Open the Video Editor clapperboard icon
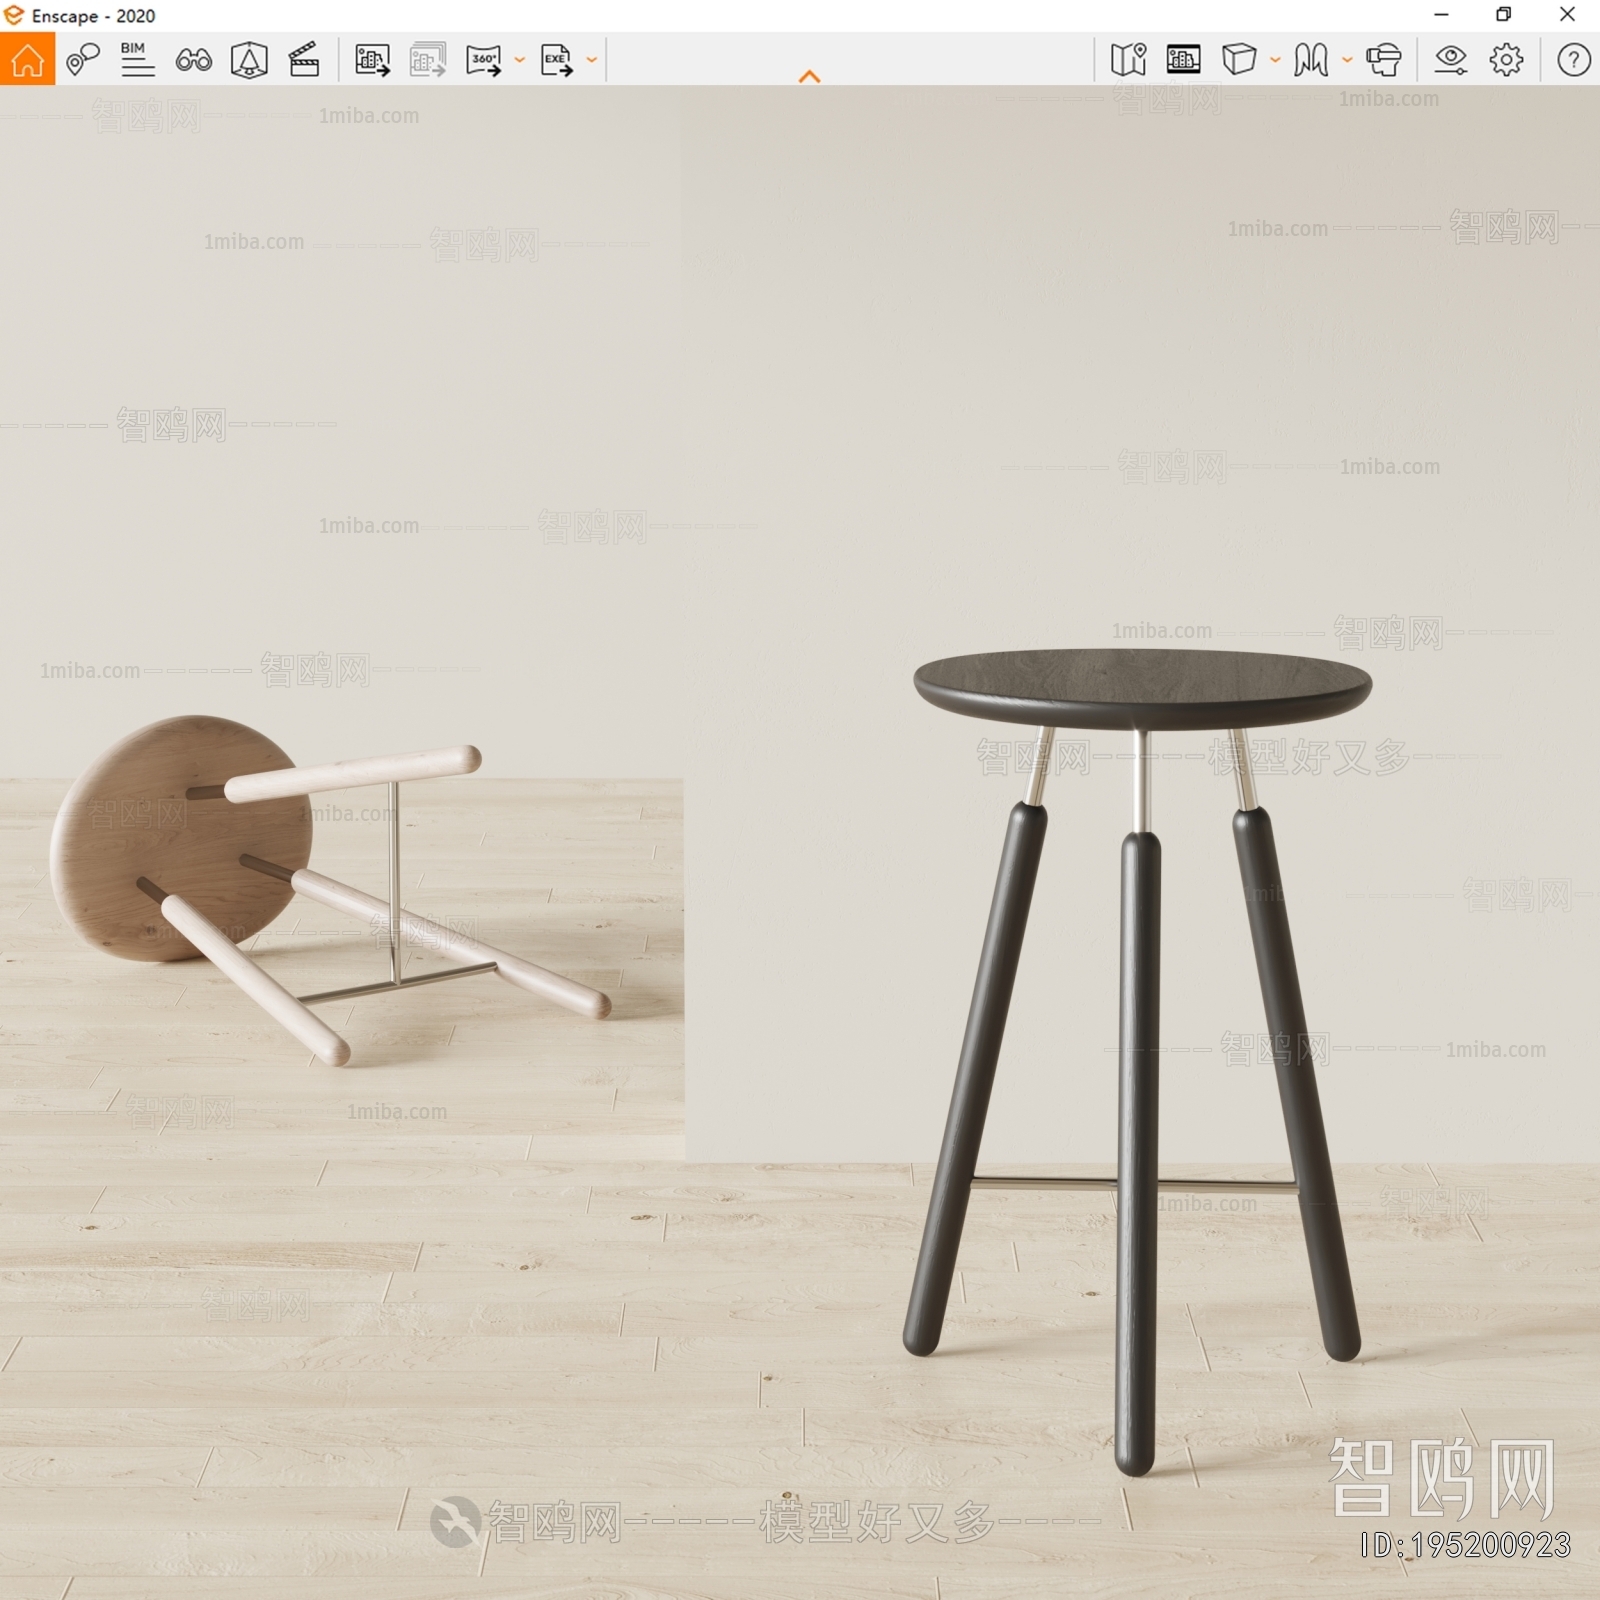Image resolution: width=1600 pixels, height=1600 pixels. click(x=304, y=60)
